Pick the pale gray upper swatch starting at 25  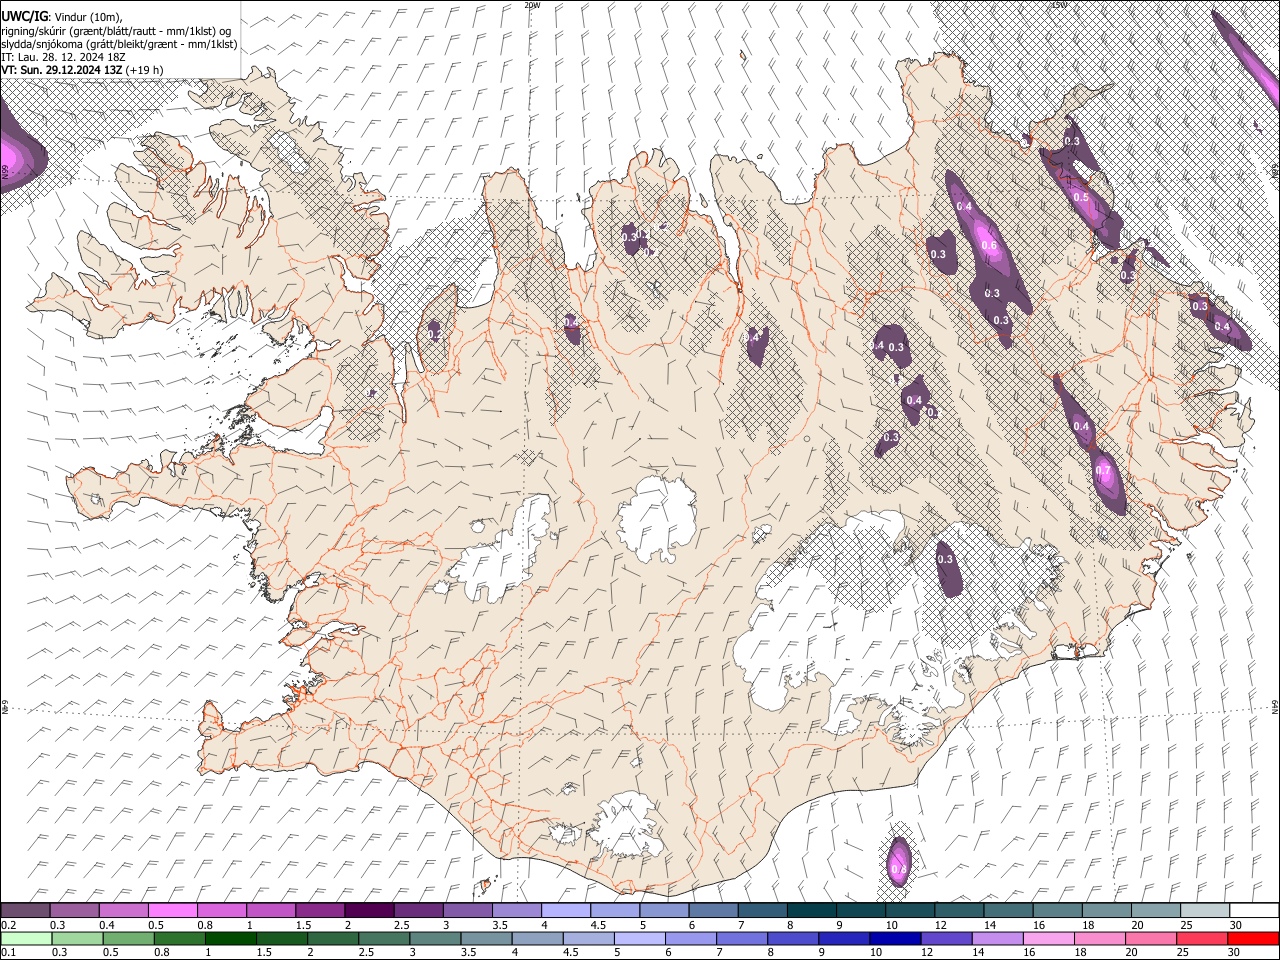click(1205, 910)
